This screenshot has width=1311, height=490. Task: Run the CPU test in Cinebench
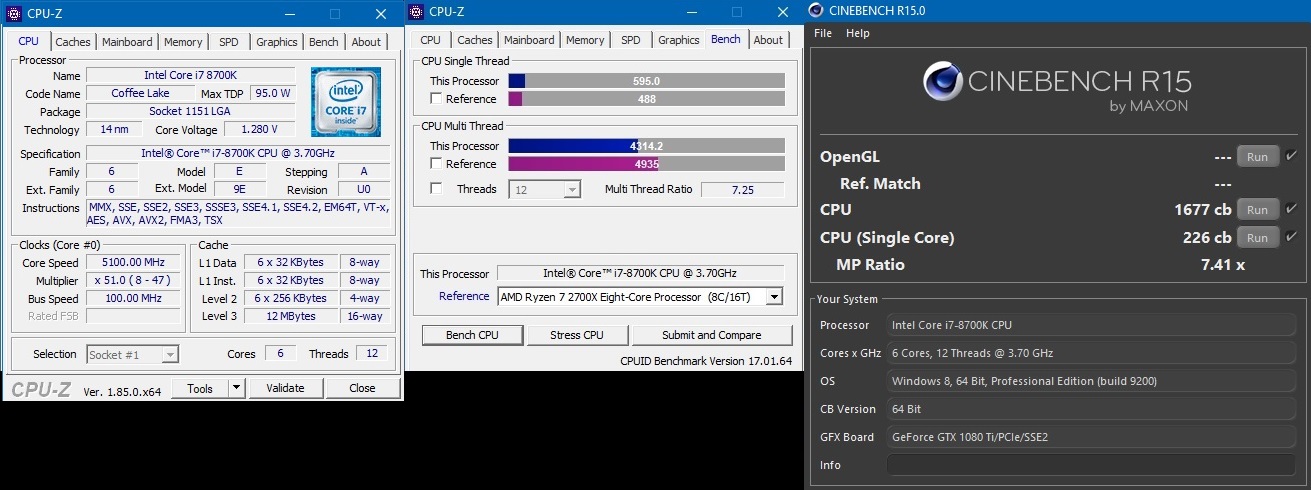click(x=1257, y=209)
